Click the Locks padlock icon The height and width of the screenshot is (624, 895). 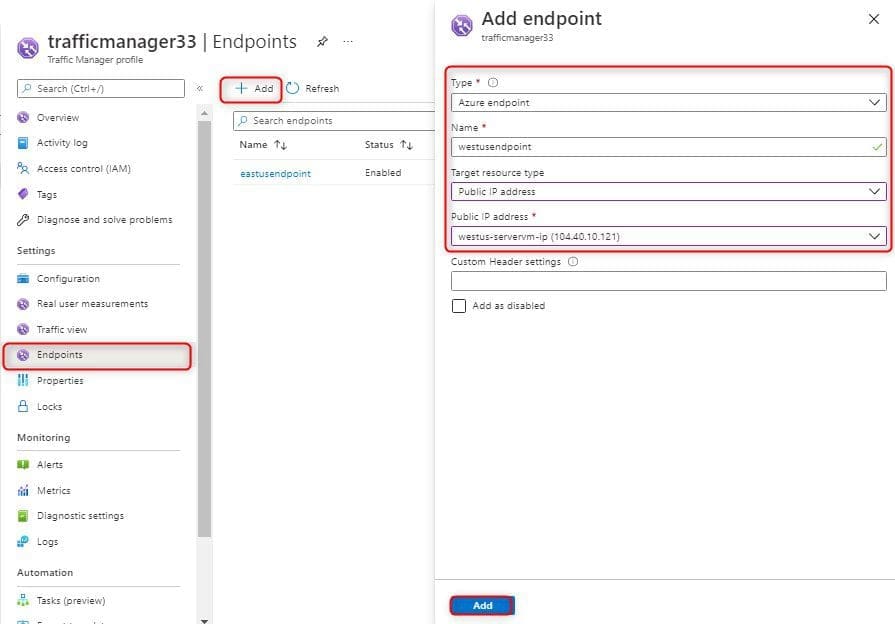23,406
